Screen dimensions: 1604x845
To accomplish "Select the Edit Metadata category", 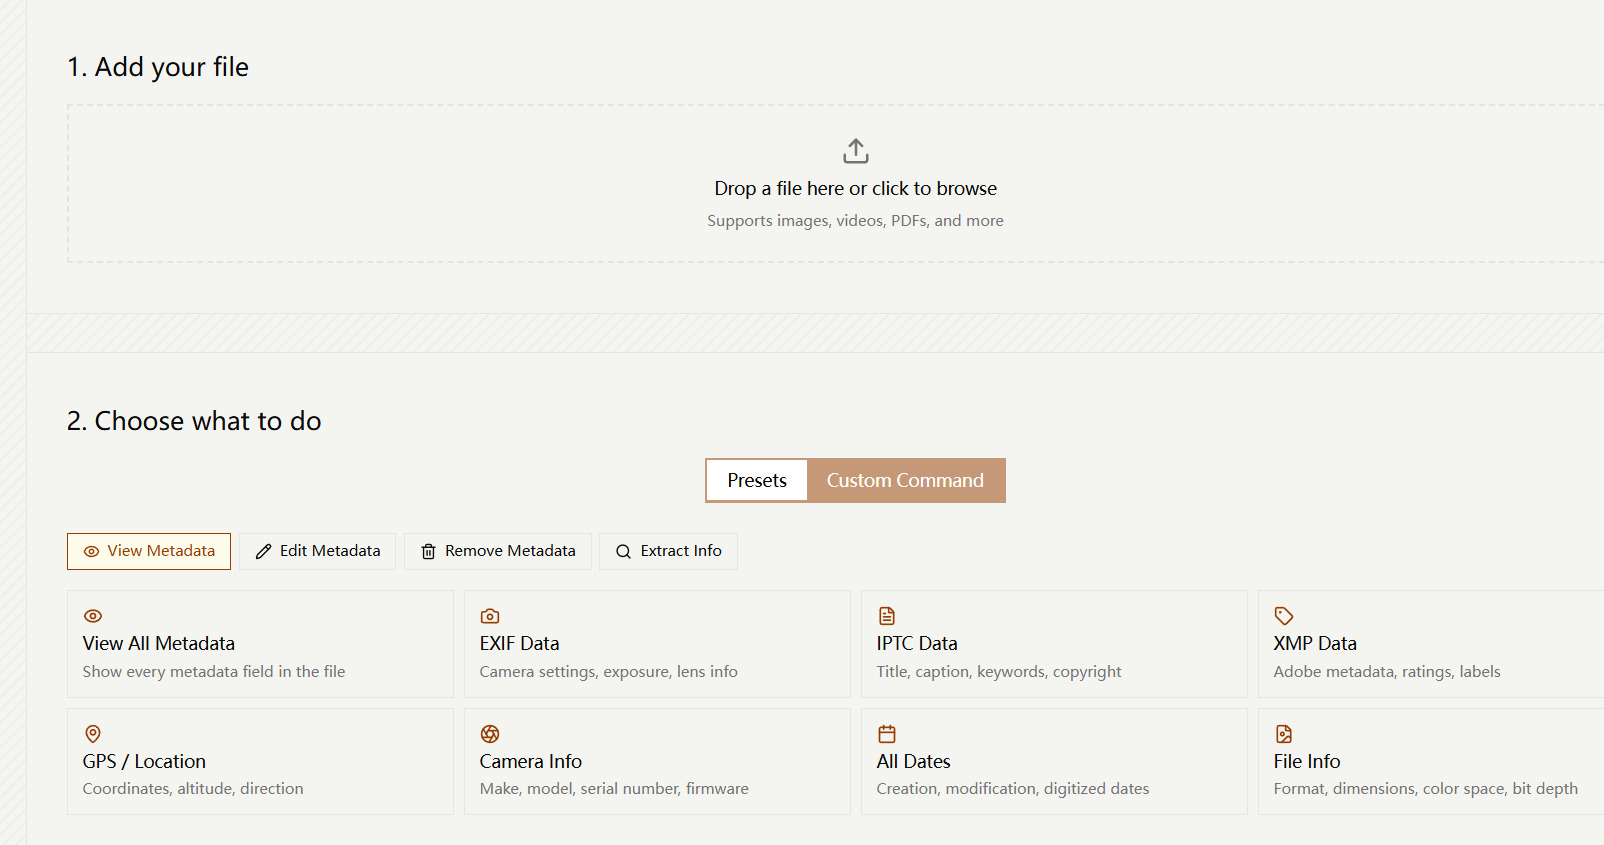I will tap(318, 551).
